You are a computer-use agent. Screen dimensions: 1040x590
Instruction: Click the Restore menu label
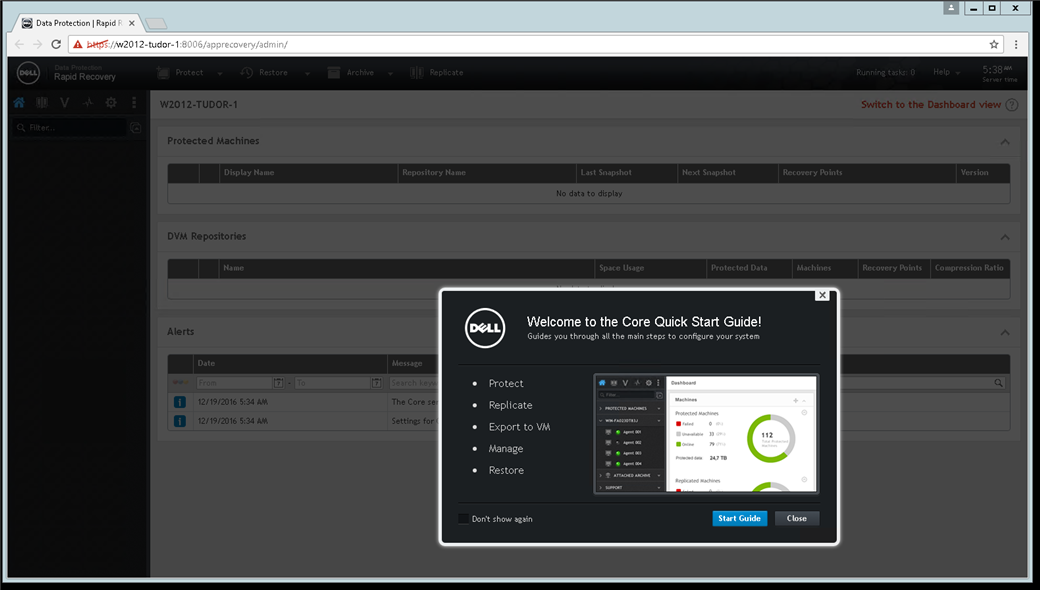273,73
